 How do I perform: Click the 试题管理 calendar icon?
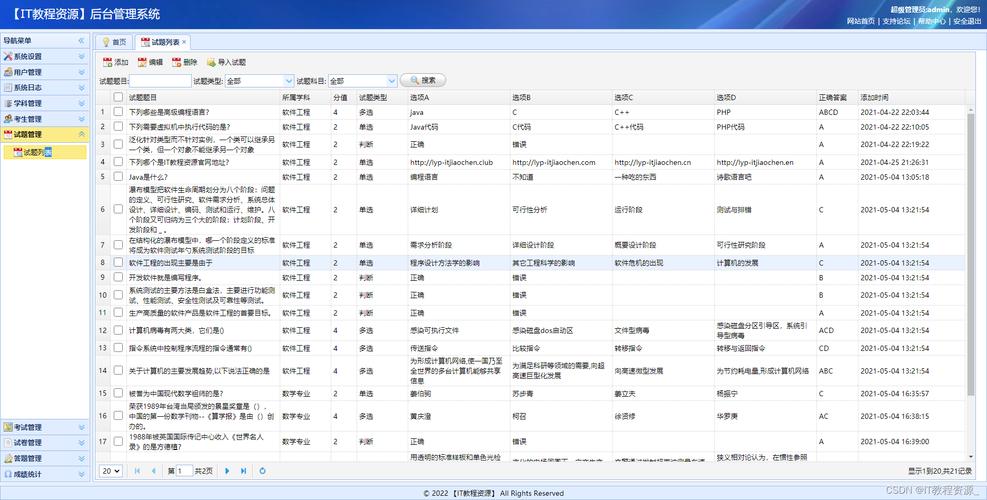8,134
